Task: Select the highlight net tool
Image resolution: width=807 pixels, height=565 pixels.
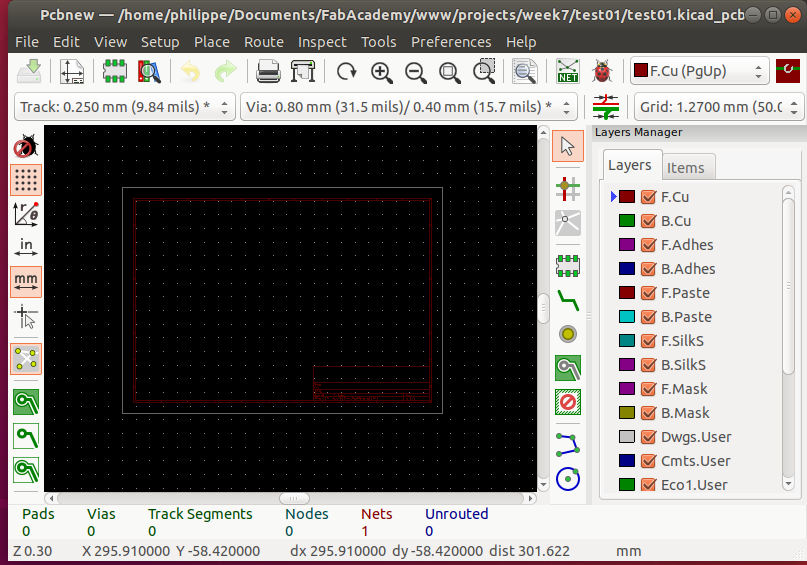Action: tap(568, 188)
